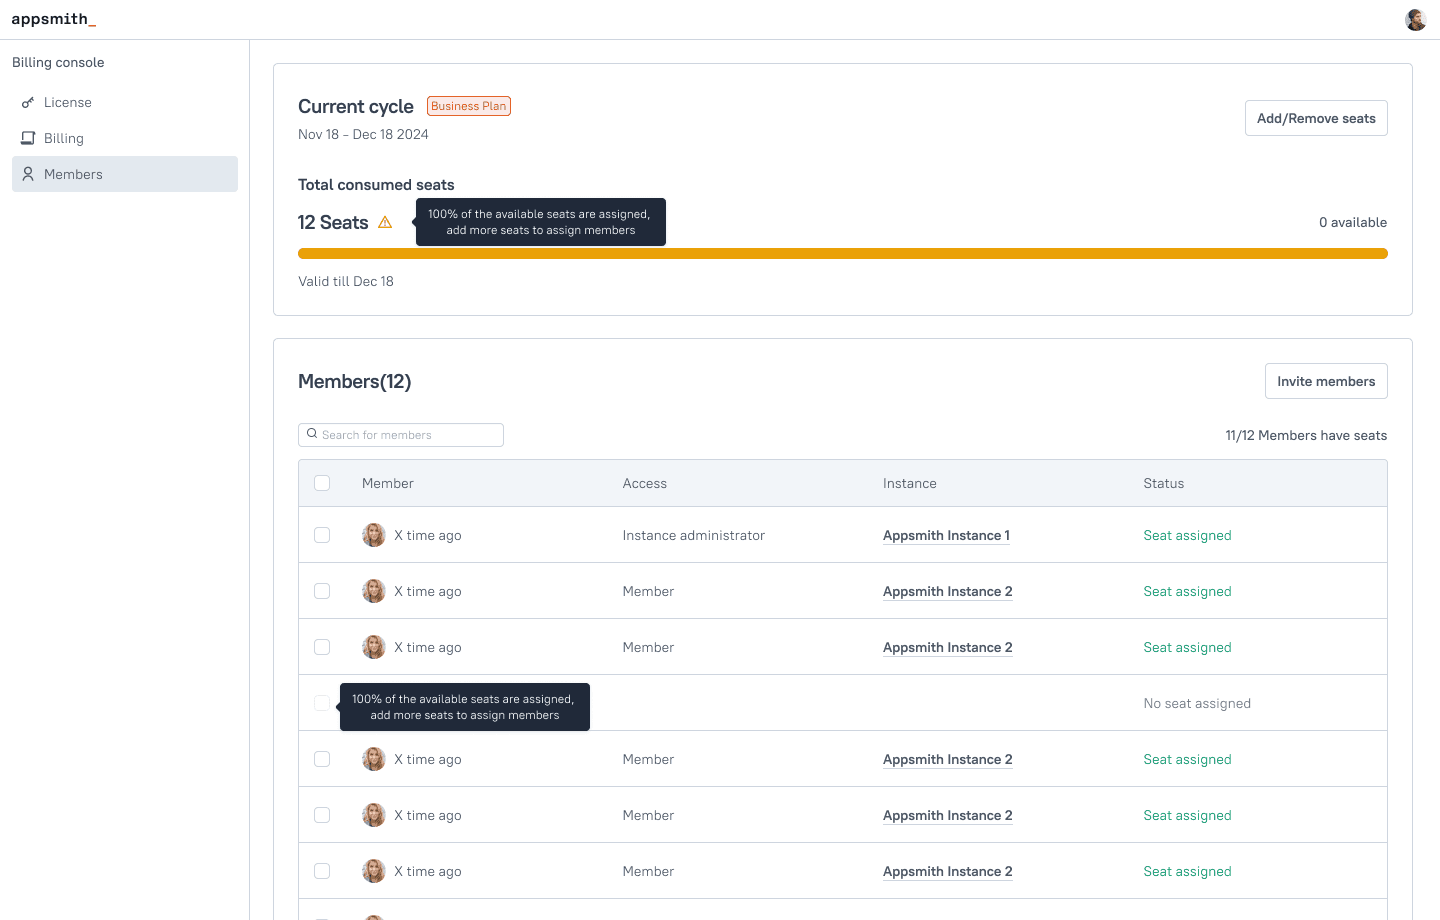
Task: Click the Business Plan badge
Action: (x=469, y=106)
